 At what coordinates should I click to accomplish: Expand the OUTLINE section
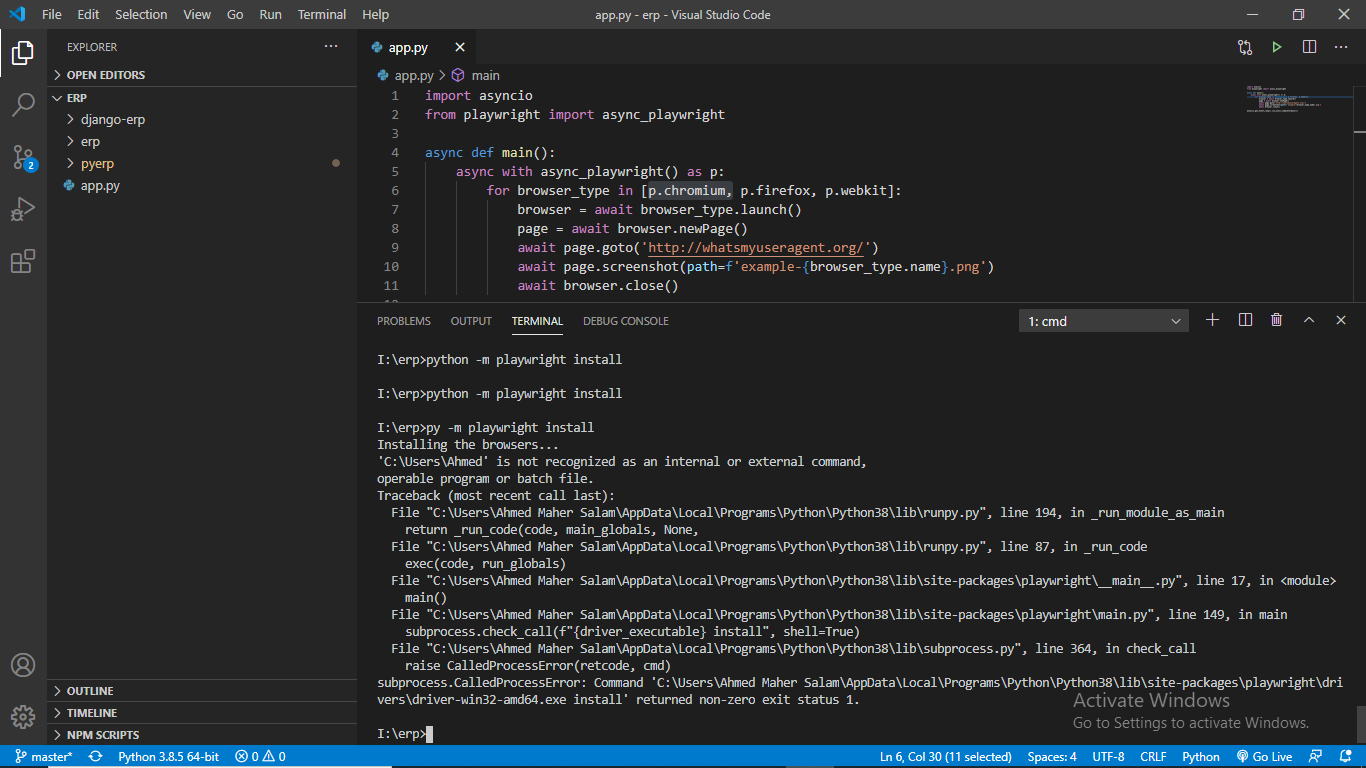(201, 691)
